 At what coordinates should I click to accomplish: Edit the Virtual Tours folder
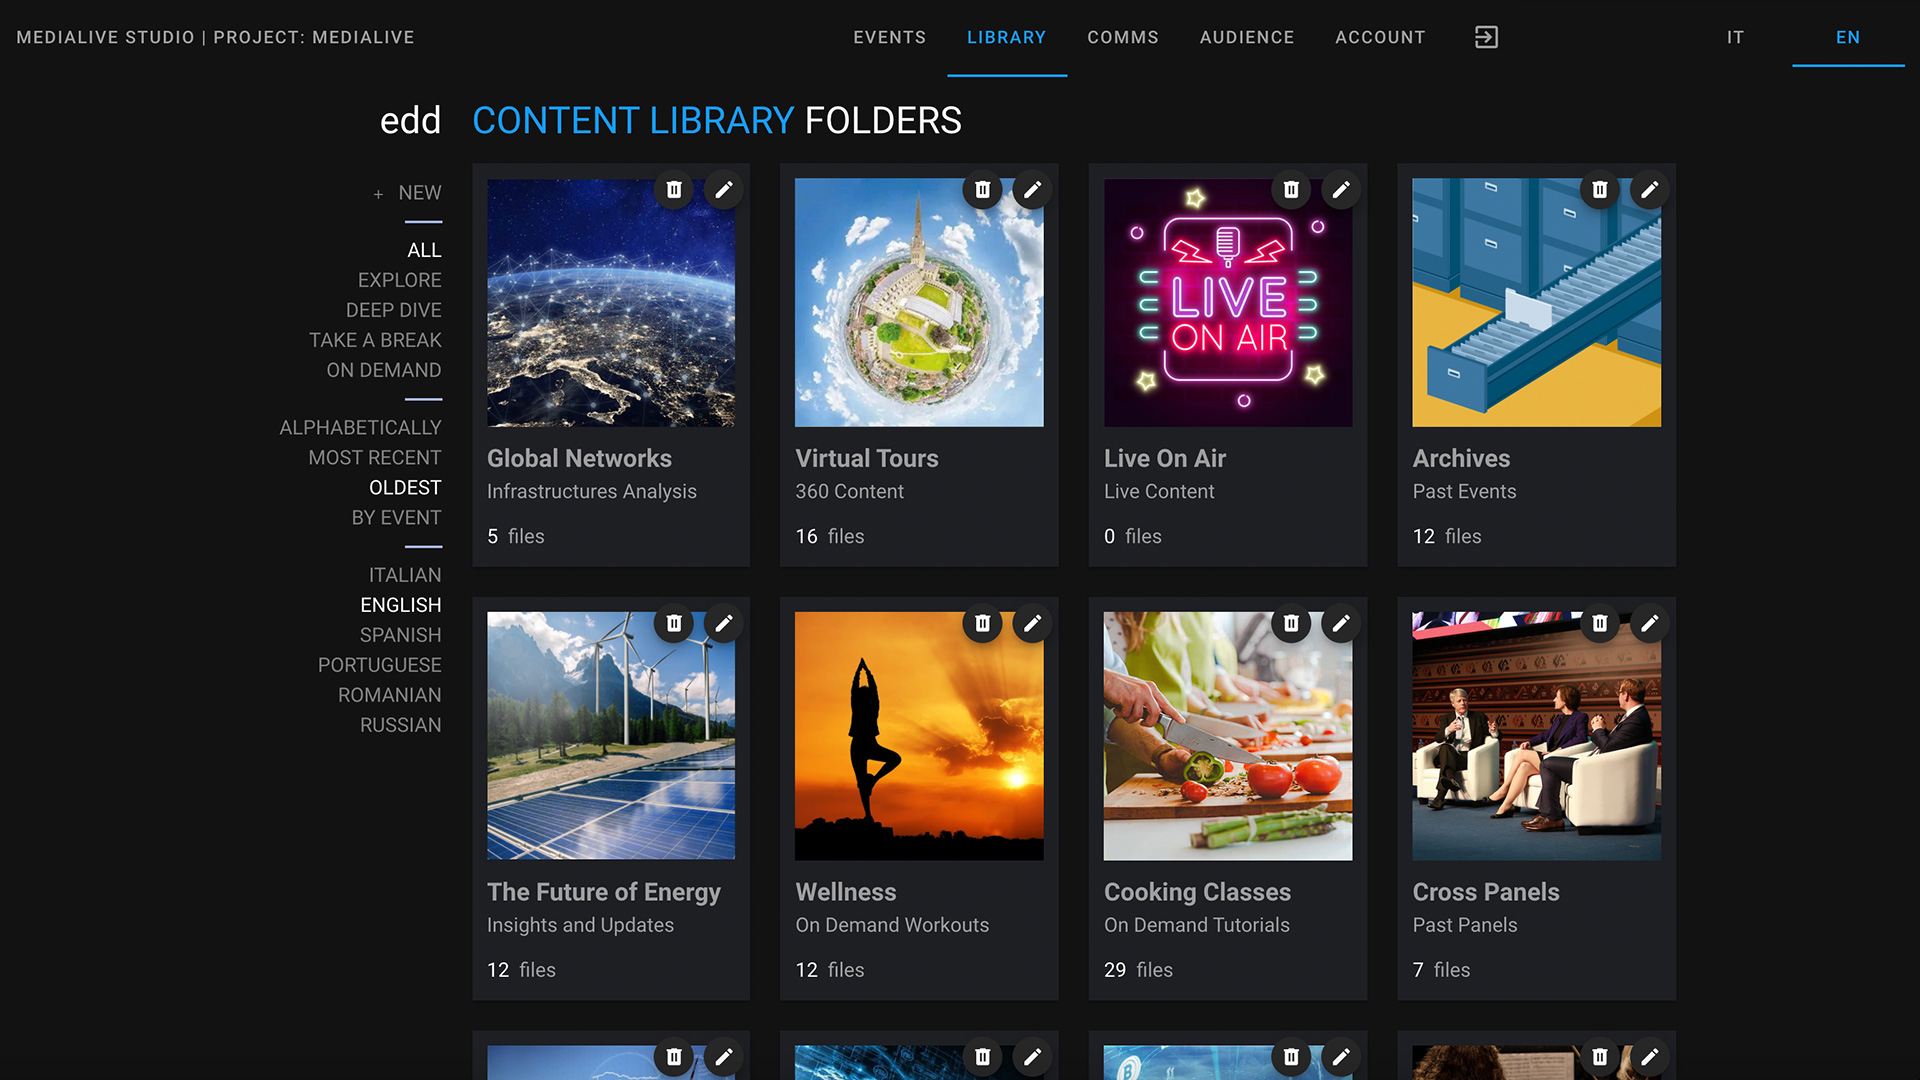(1032, 189)
